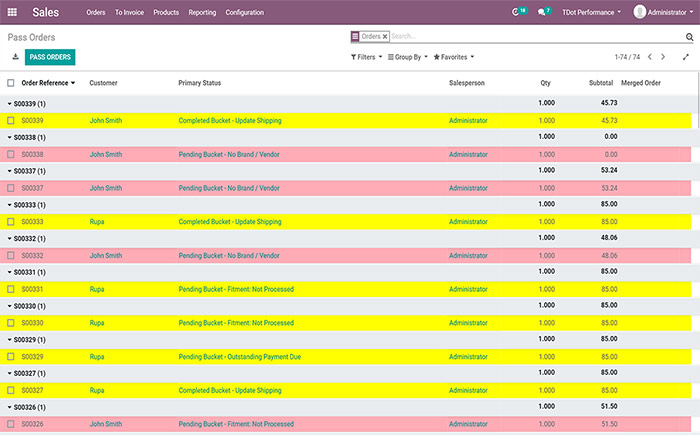This screenshot has height=435, width=700.
Task: Open the Configuration menu
Action: point(245,12)
